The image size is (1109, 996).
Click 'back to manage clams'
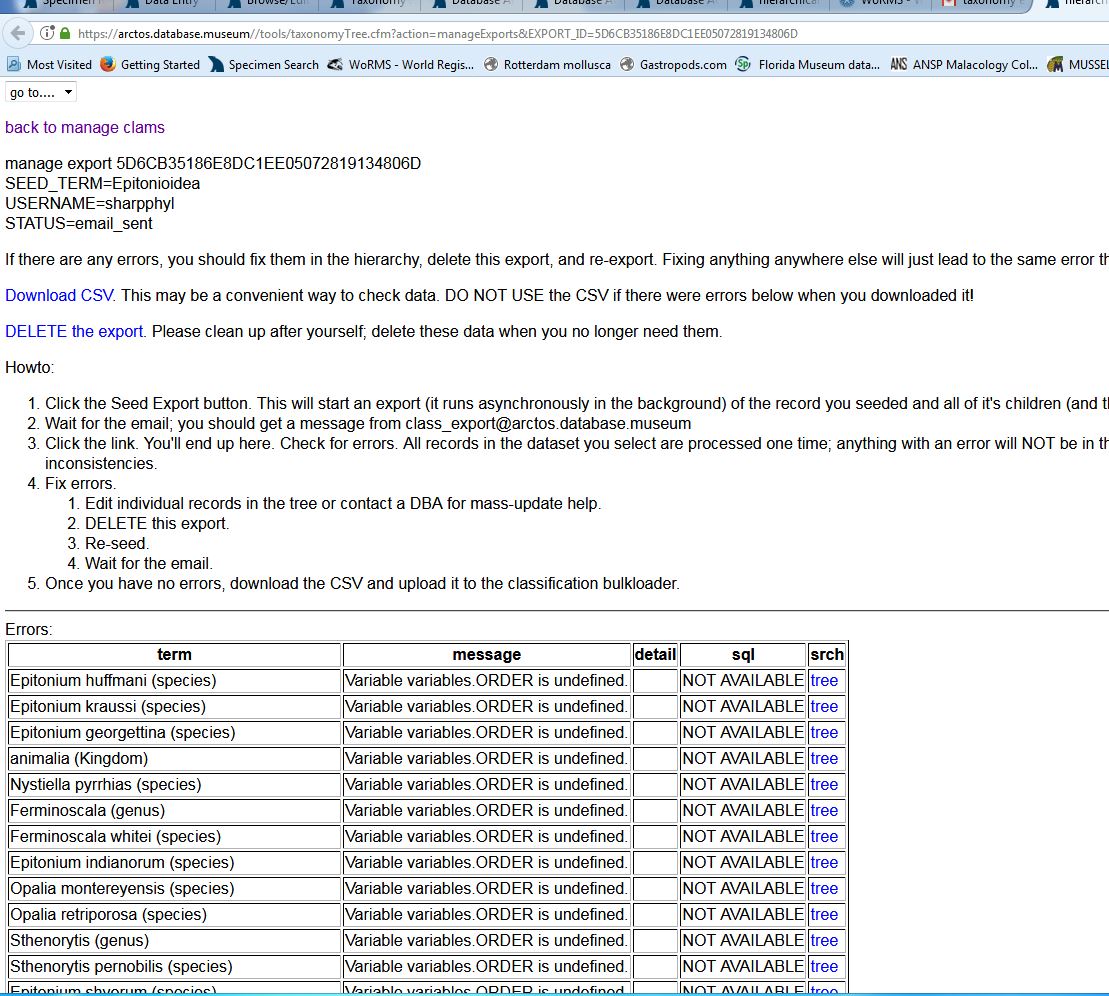pos(85,127)
